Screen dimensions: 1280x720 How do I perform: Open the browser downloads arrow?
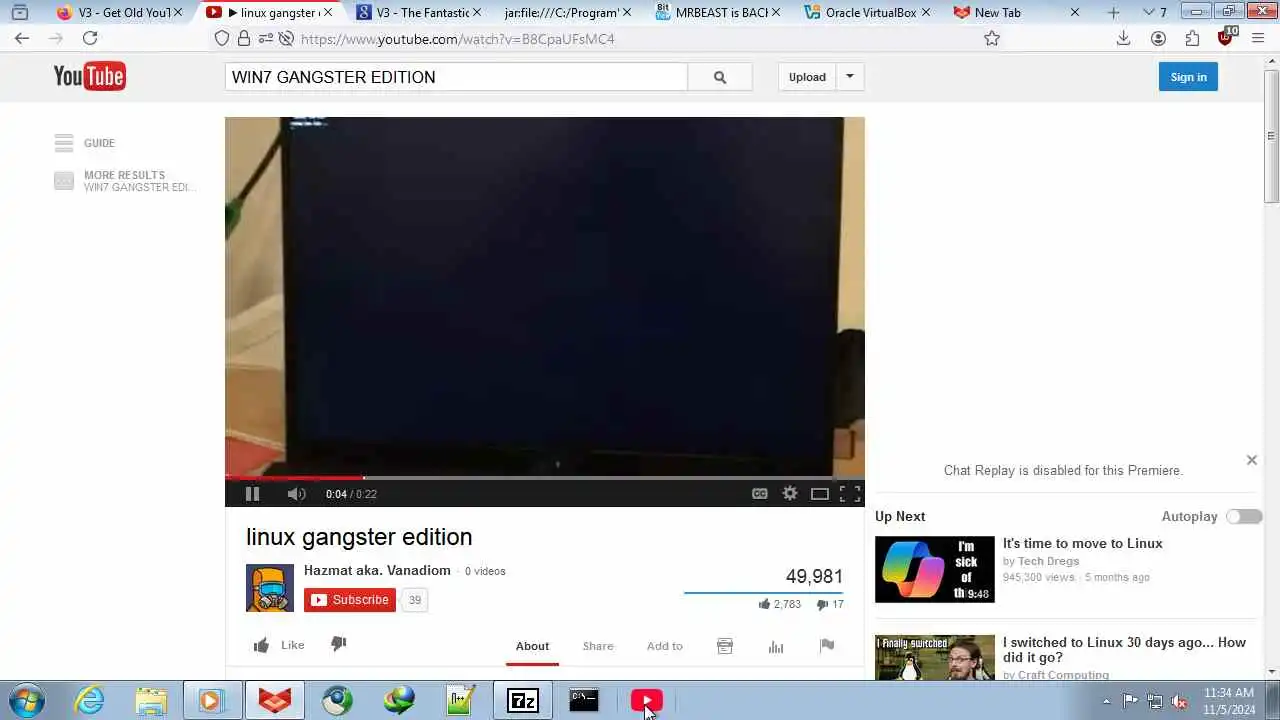[x=1123, y=38]
